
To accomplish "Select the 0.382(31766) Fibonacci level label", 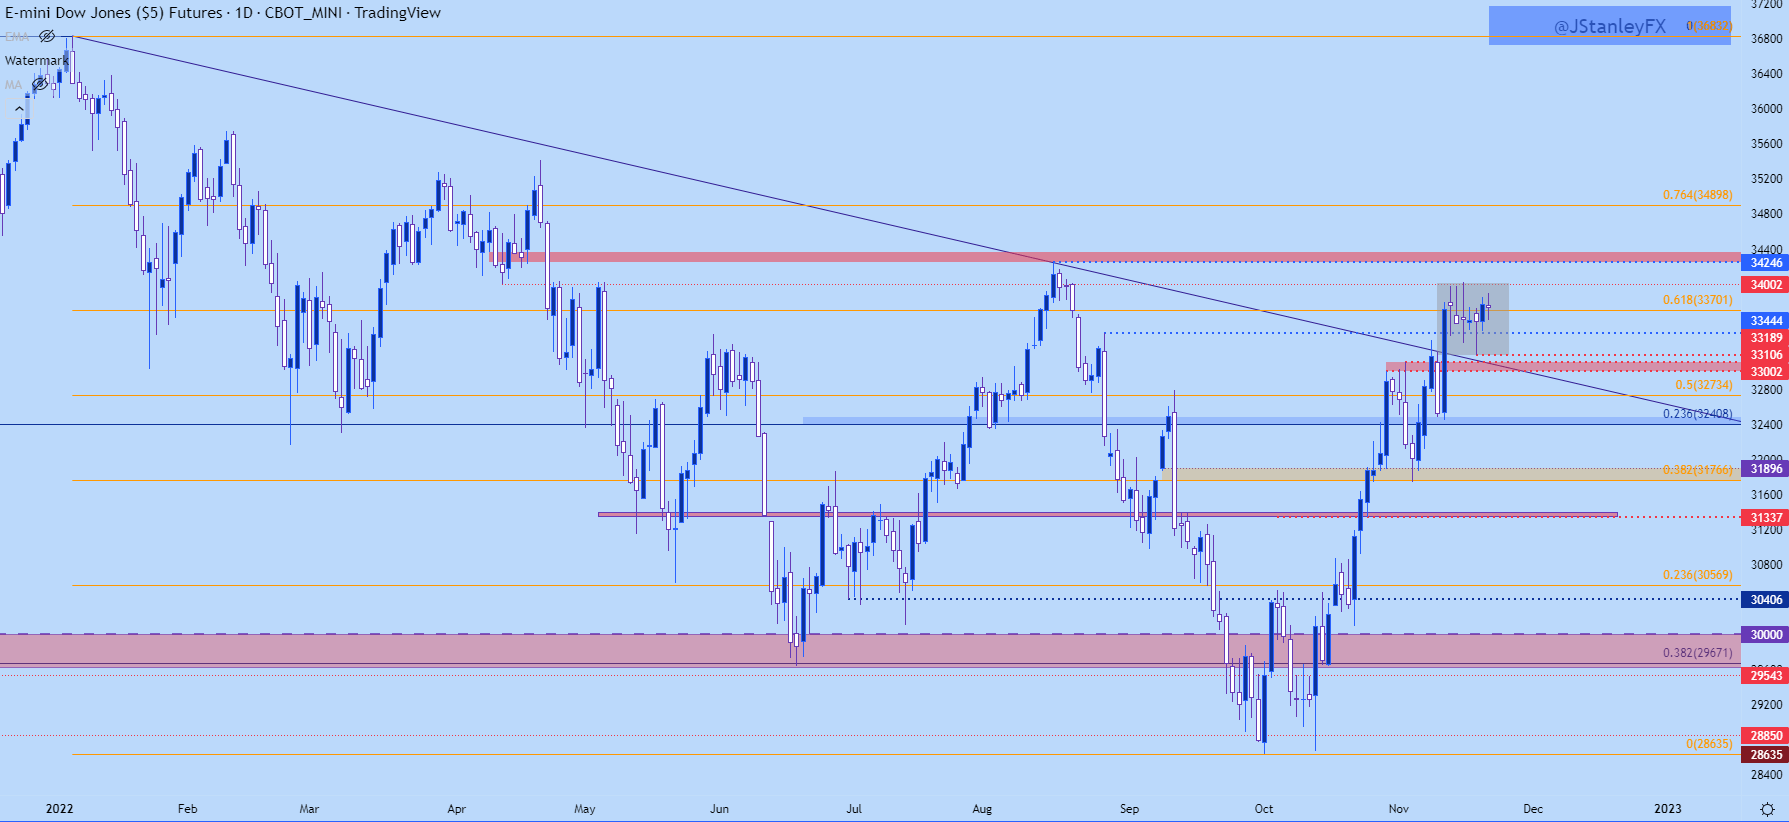I will [1697, 470].
